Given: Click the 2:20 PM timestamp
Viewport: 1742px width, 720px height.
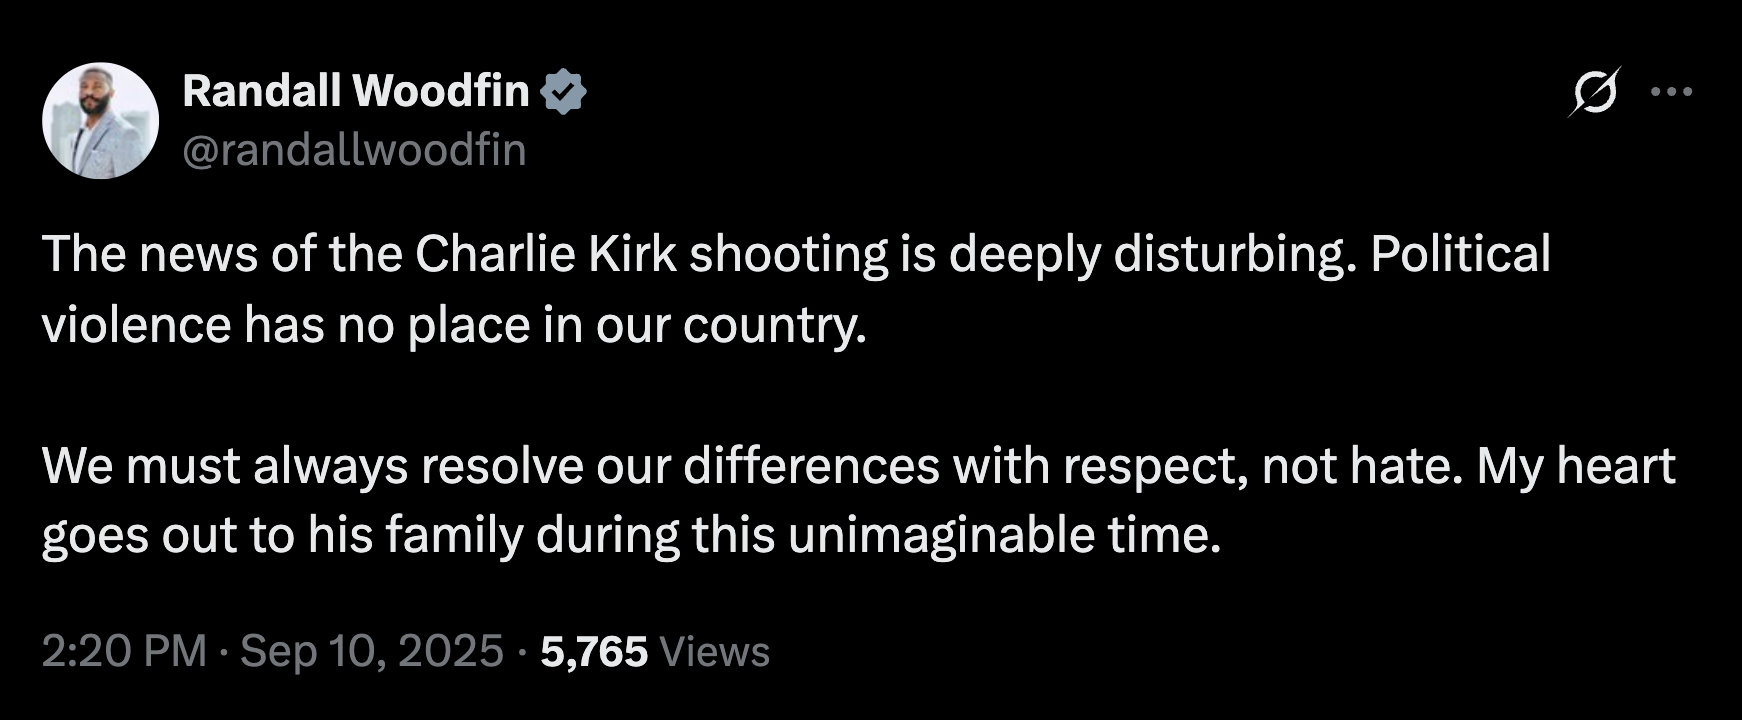Looking at the screenshot, I should (x=124, y=652).
